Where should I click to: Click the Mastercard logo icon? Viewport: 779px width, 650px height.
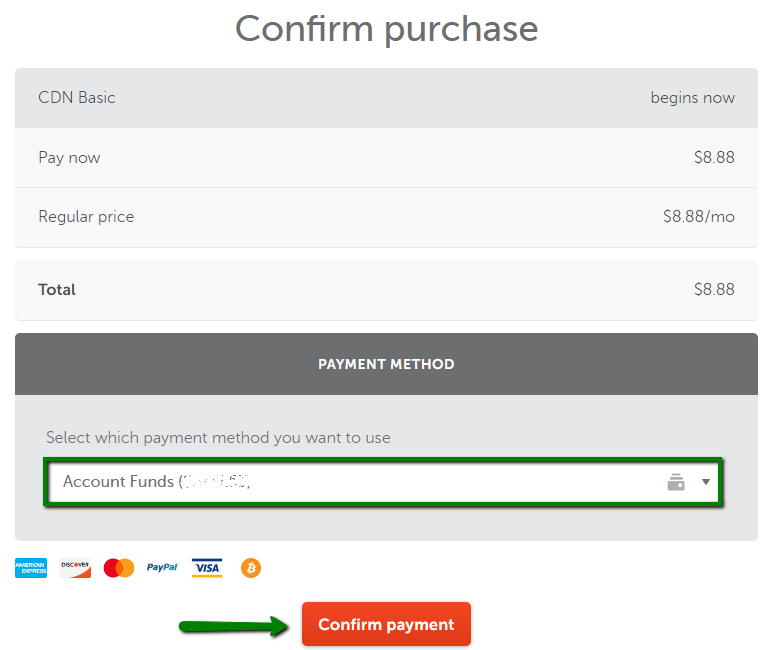[119, 568]
